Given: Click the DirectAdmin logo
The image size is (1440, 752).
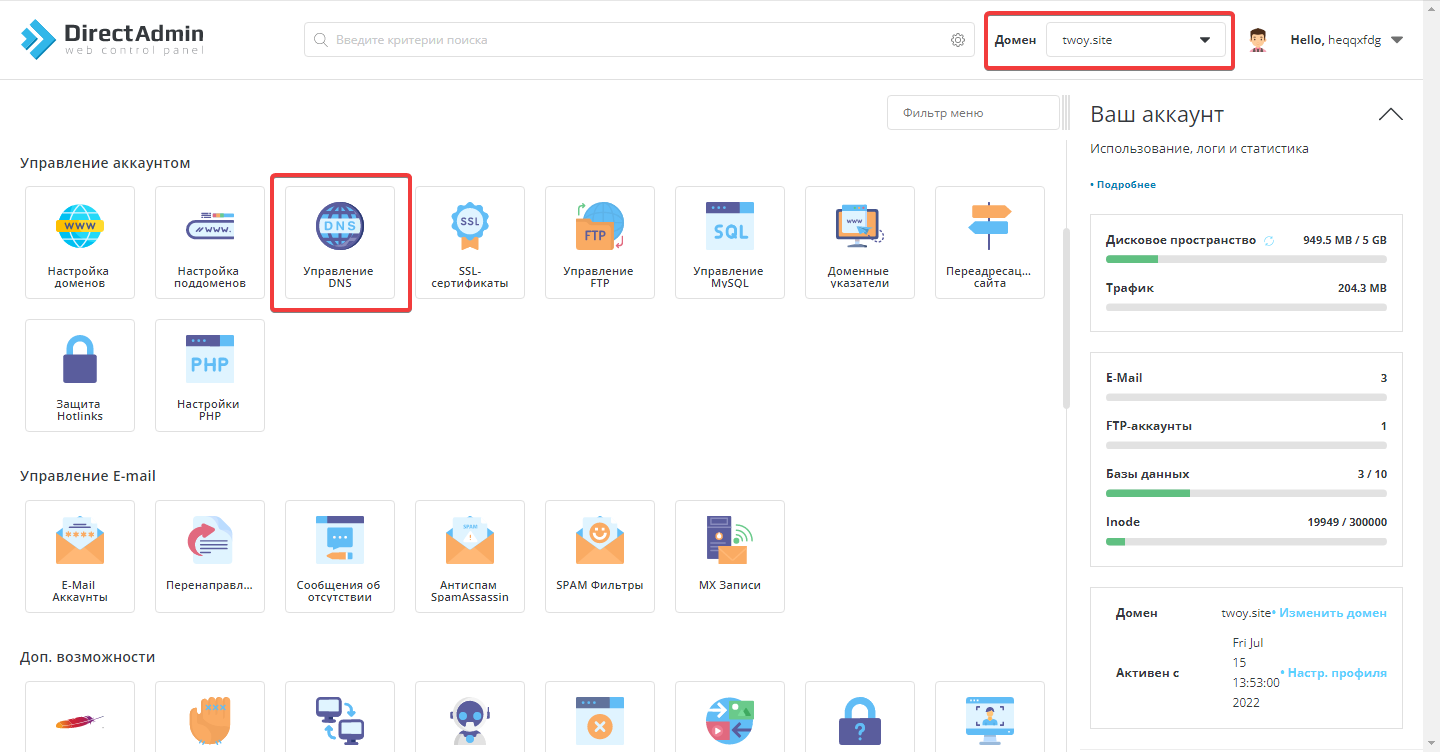Looking at the screenshot, I should 112,39.
